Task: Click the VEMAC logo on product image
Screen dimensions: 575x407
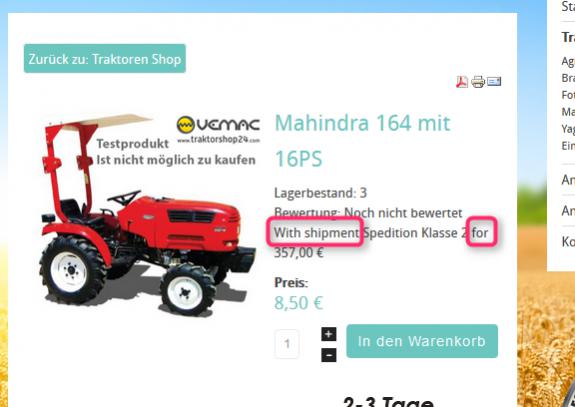Action: pyautogui.click(x=218, y=129)
